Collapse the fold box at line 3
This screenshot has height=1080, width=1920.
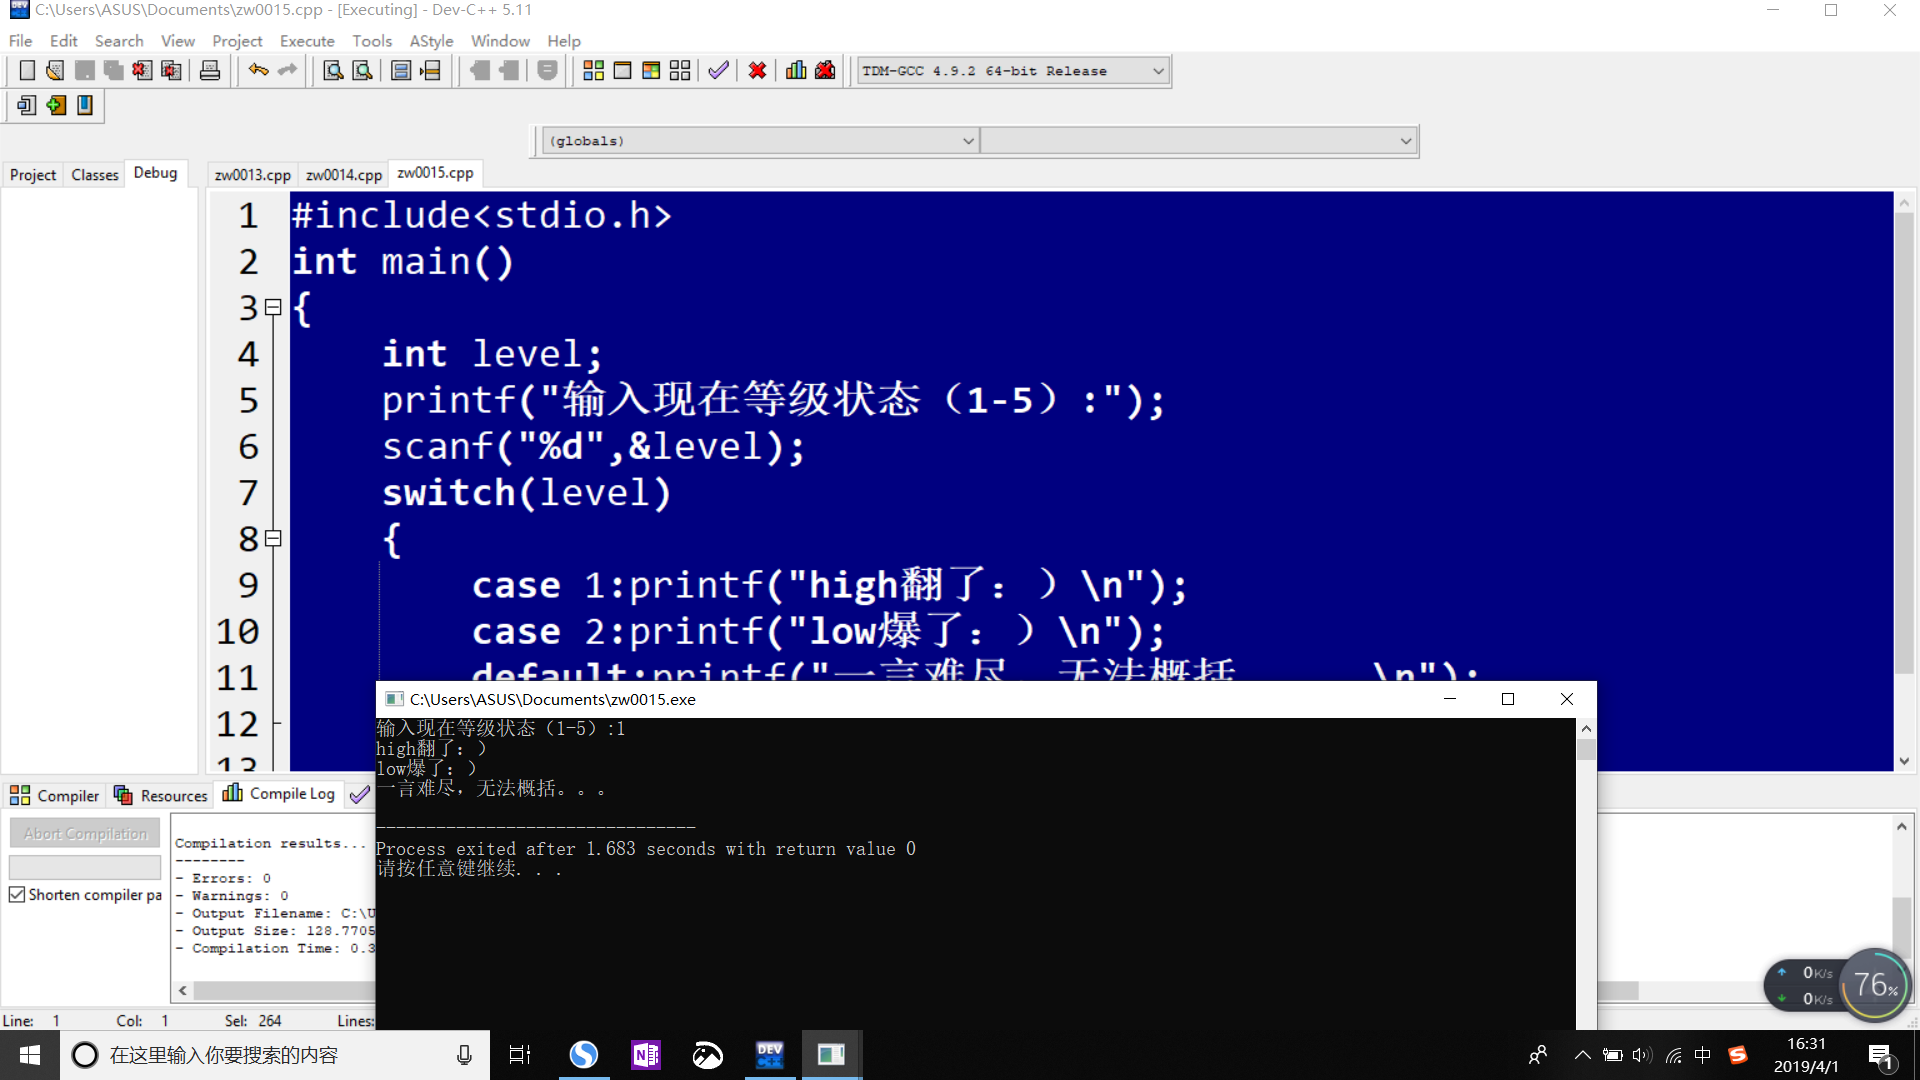click(273, 308)
